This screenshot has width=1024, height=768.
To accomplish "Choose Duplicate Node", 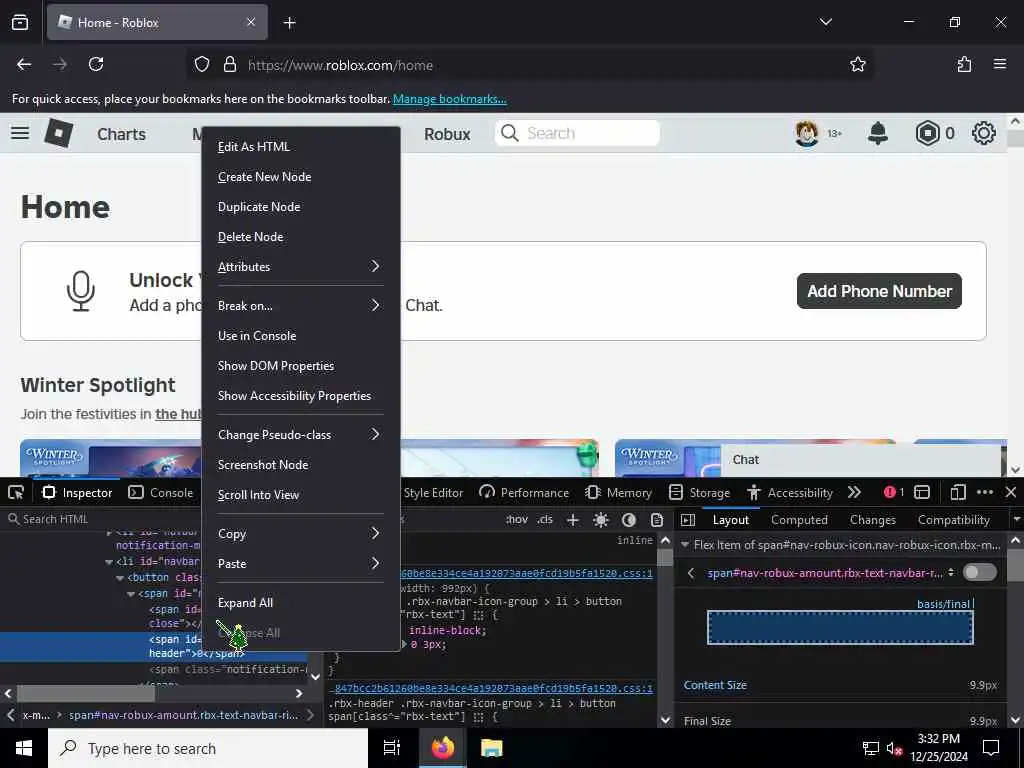I will (x=300, y=207).
